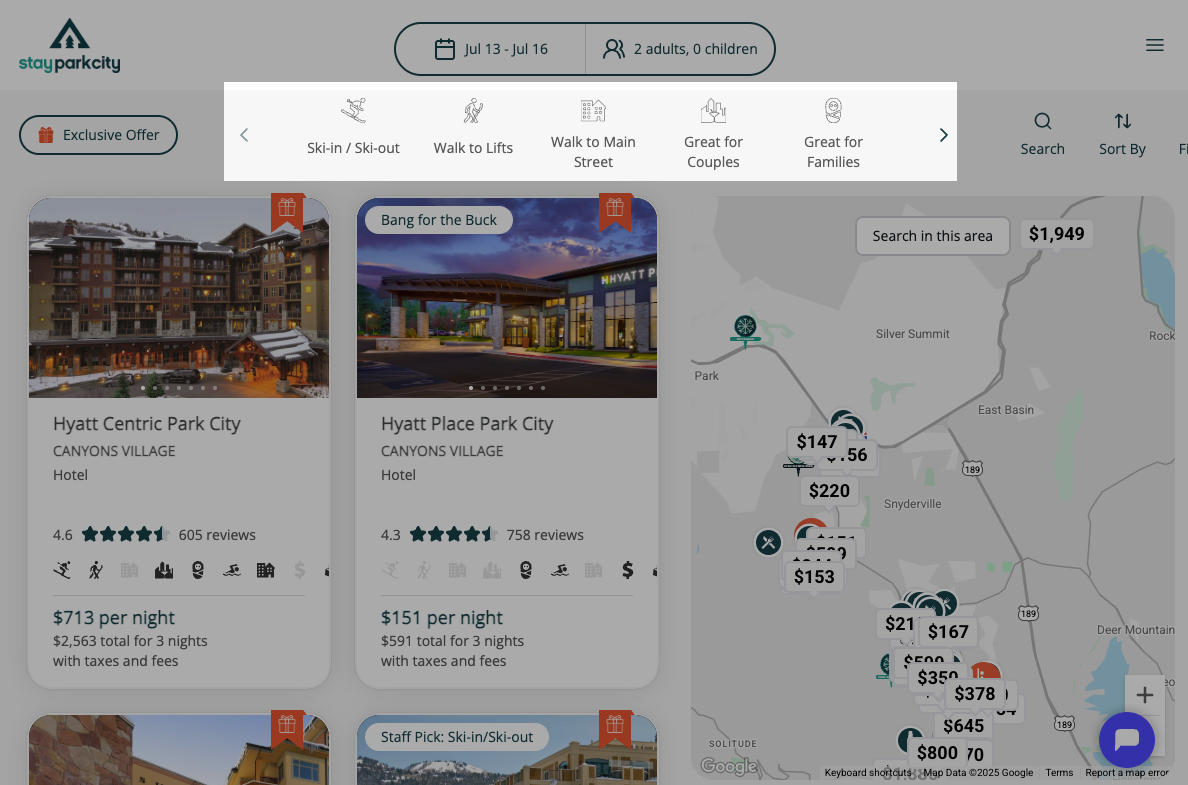Viewport: 1188px width, 785px height.
Task: Click gift offer ribbon on Hyatt Centric card
Action: [x=286, y=211]
